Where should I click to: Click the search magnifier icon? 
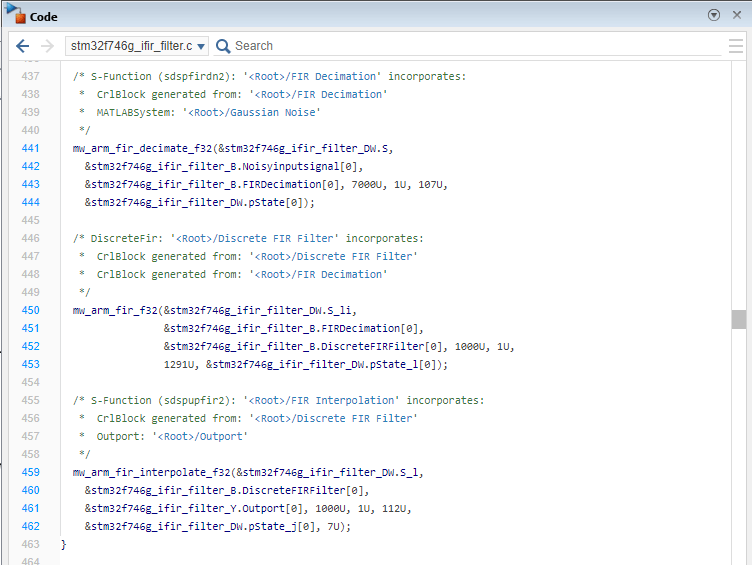pyautogui.click(x=223, y=46)
